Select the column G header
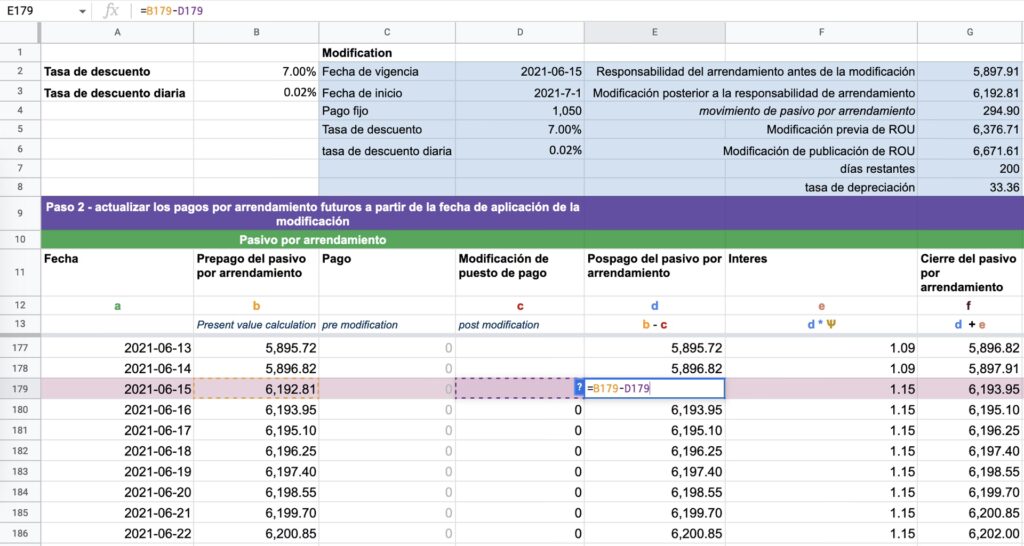Viewport: 1024px width, 546px height. click(970, 32)
